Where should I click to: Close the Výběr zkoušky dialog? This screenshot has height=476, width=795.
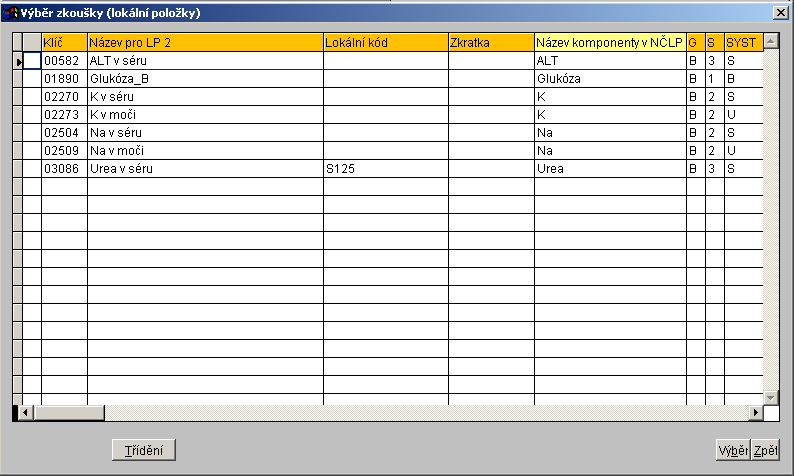point(780,11)
